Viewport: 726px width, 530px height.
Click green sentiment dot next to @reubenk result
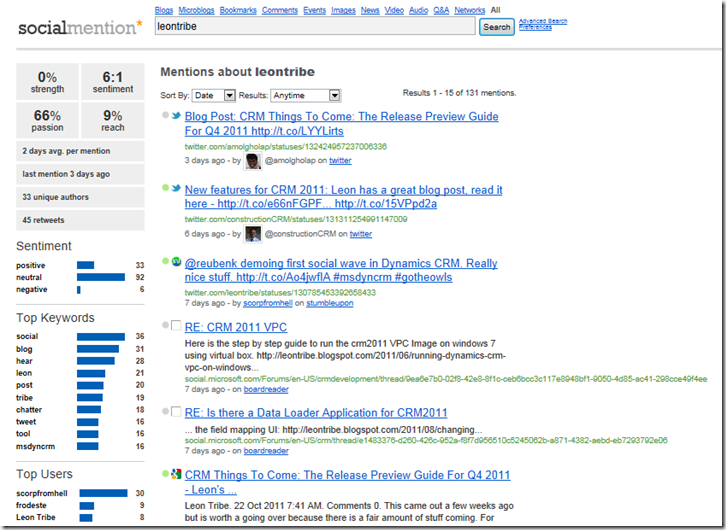point(165,262)
